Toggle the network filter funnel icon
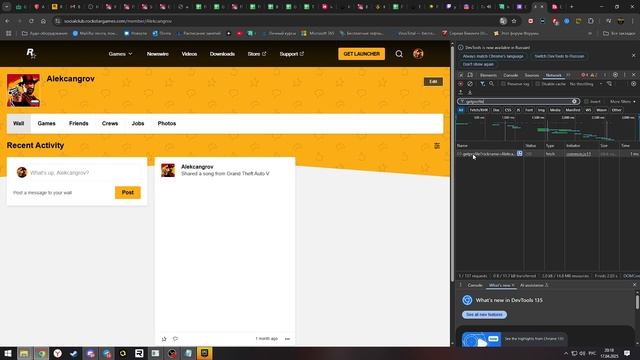 coord(482,84)
